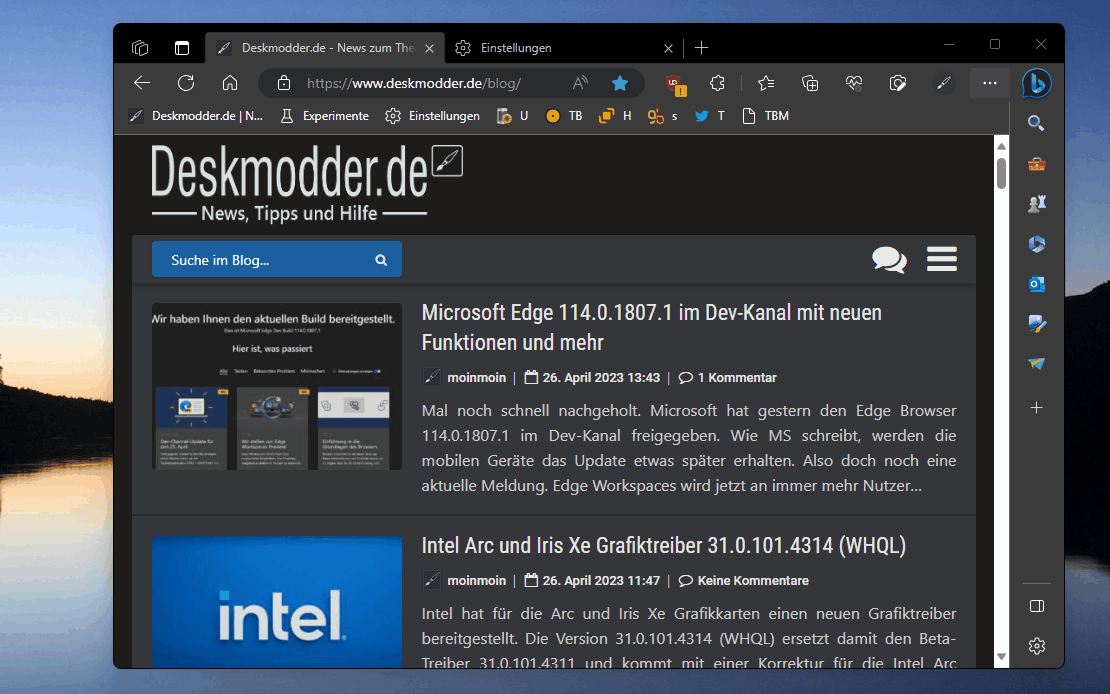Screen dimensions: 1110x694
Task: Toggle the vertical tabs button
Action: 182,47
